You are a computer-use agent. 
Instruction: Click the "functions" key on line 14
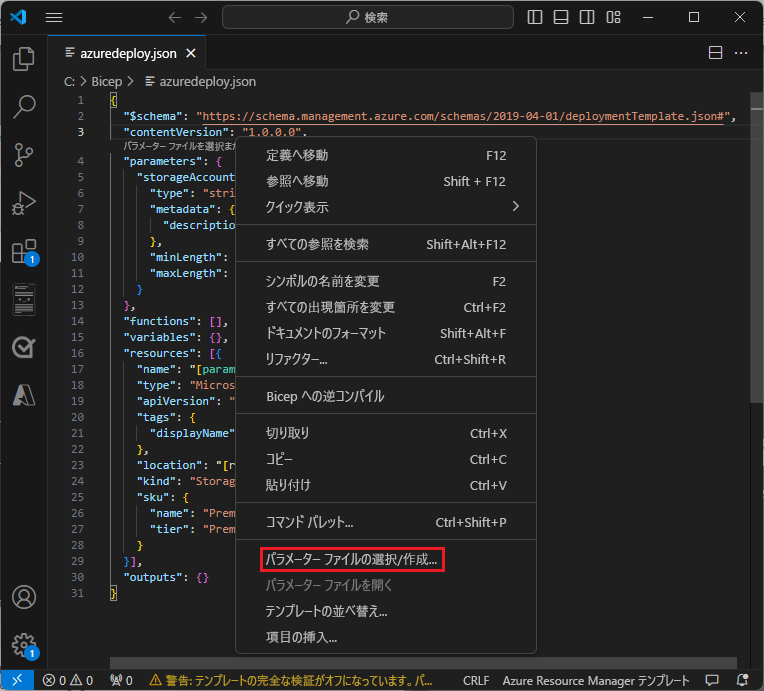(x=159, y=321)
